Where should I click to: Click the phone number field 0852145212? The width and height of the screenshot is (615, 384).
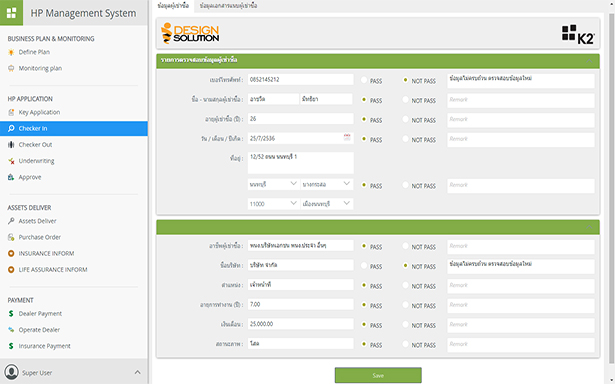(x=300, y=80)
